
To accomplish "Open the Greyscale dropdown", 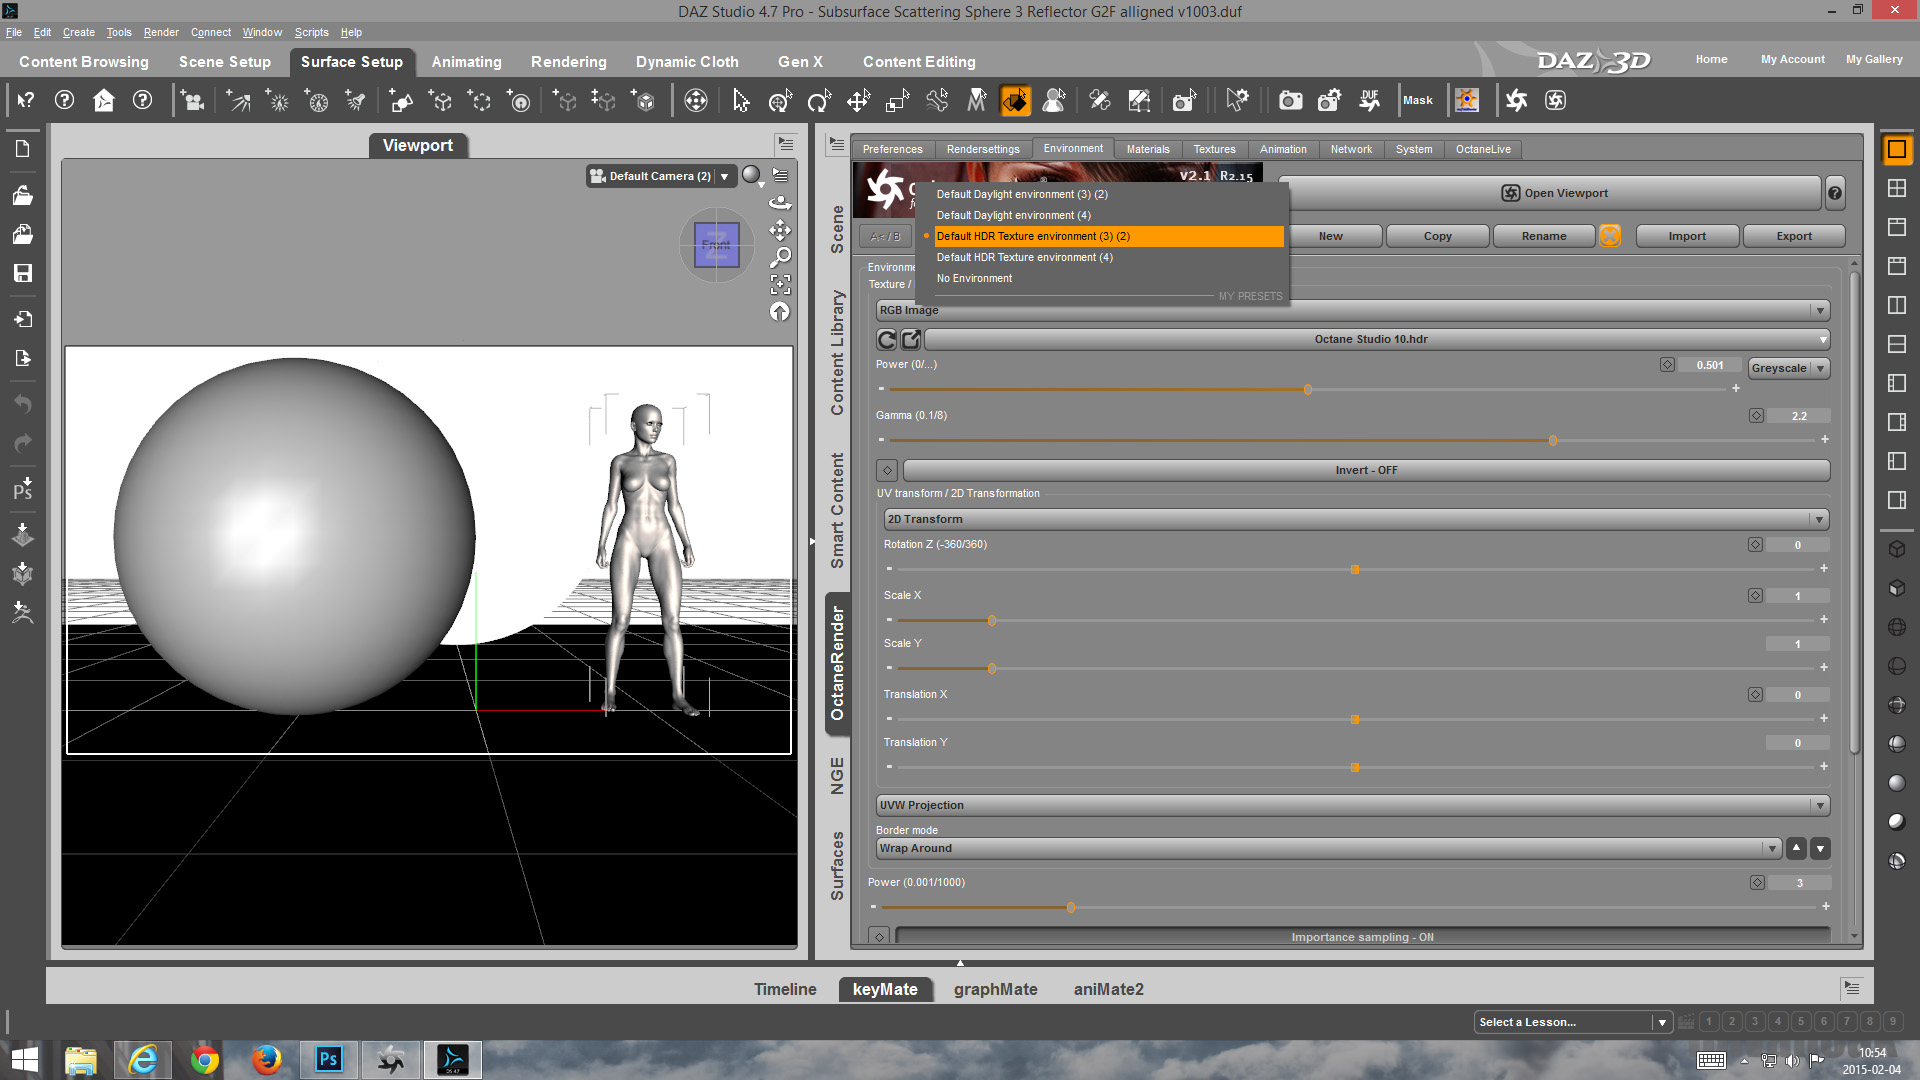I will pos(1788,368).
